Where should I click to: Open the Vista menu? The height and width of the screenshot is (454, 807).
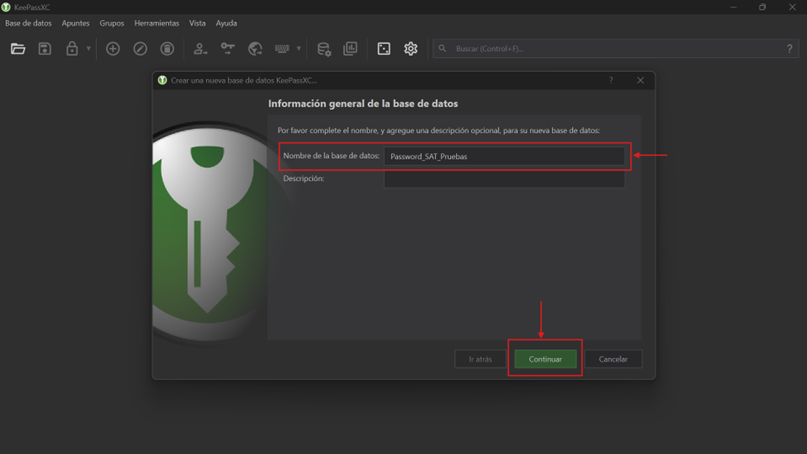click(197, 23)
